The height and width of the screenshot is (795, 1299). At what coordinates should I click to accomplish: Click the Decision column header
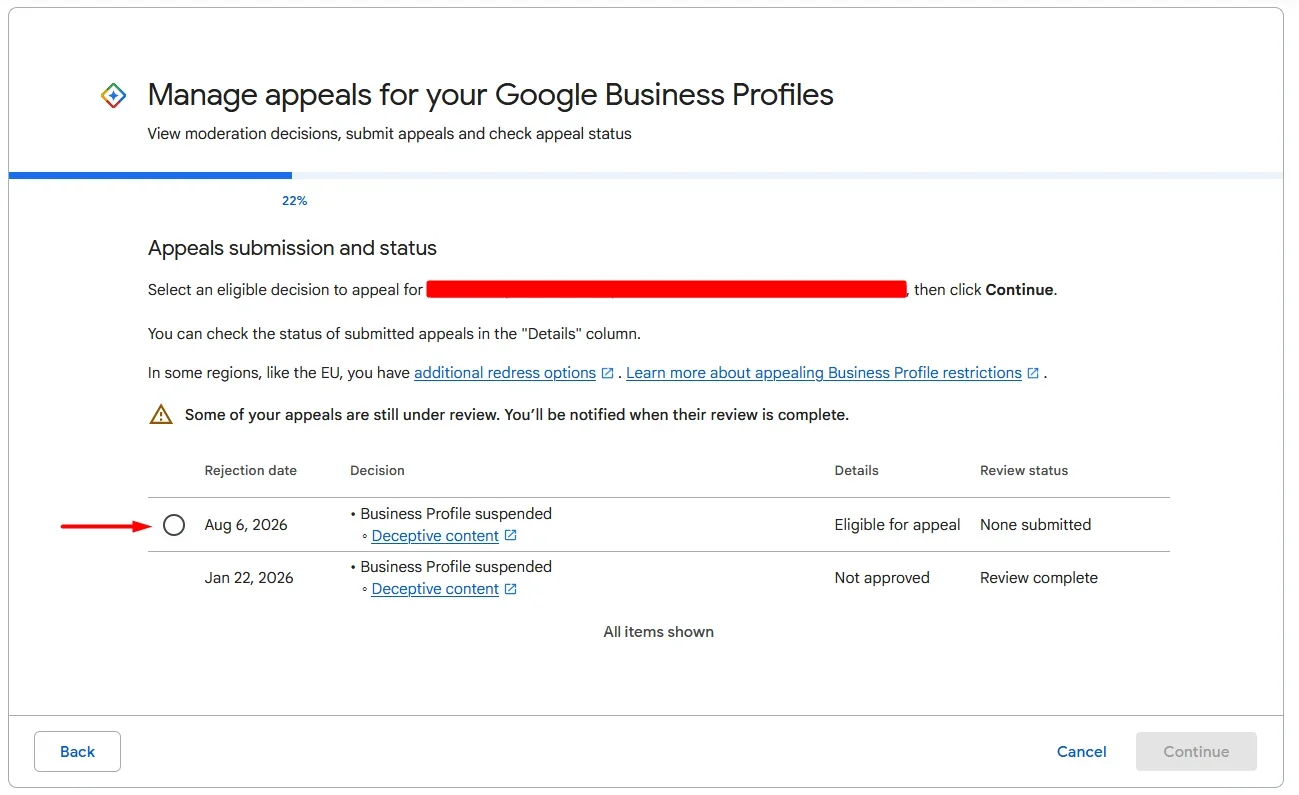[x=377, y=470]
